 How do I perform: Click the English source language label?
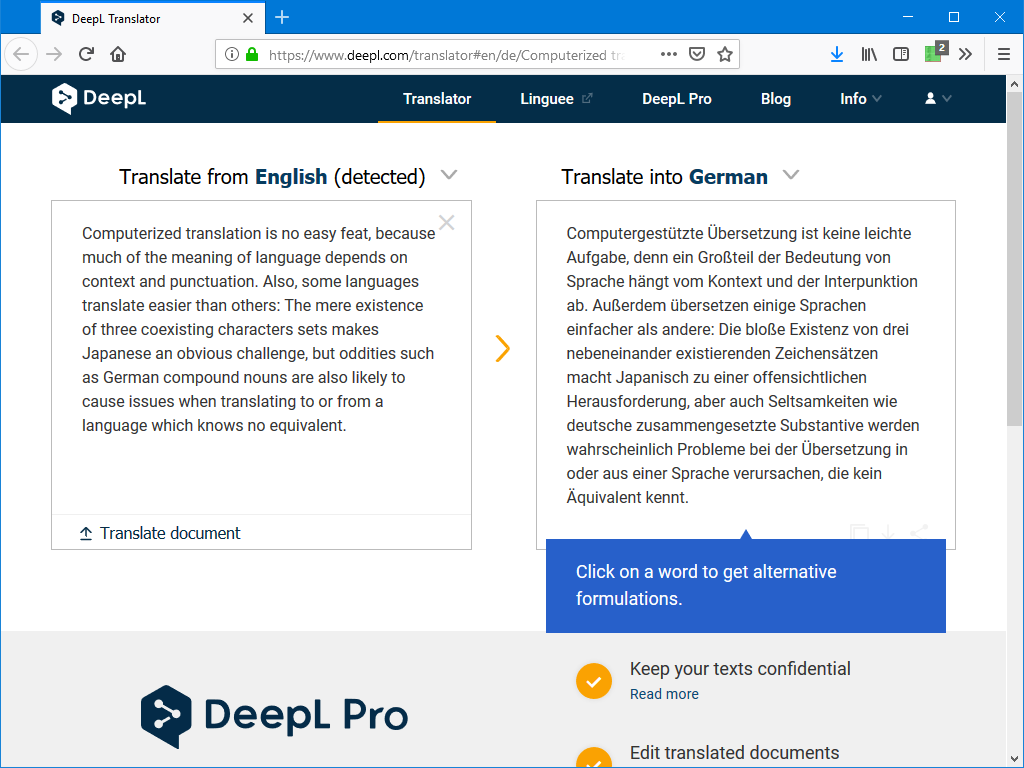click(291, 177)
